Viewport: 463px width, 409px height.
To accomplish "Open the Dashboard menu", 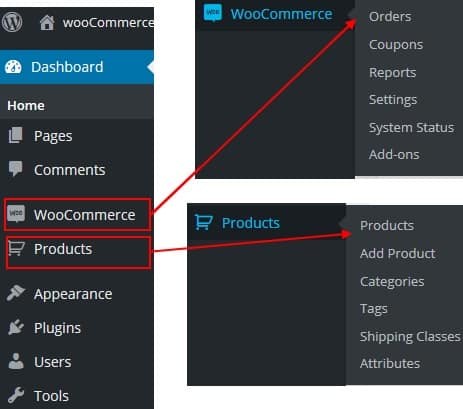I will (77, 67).
